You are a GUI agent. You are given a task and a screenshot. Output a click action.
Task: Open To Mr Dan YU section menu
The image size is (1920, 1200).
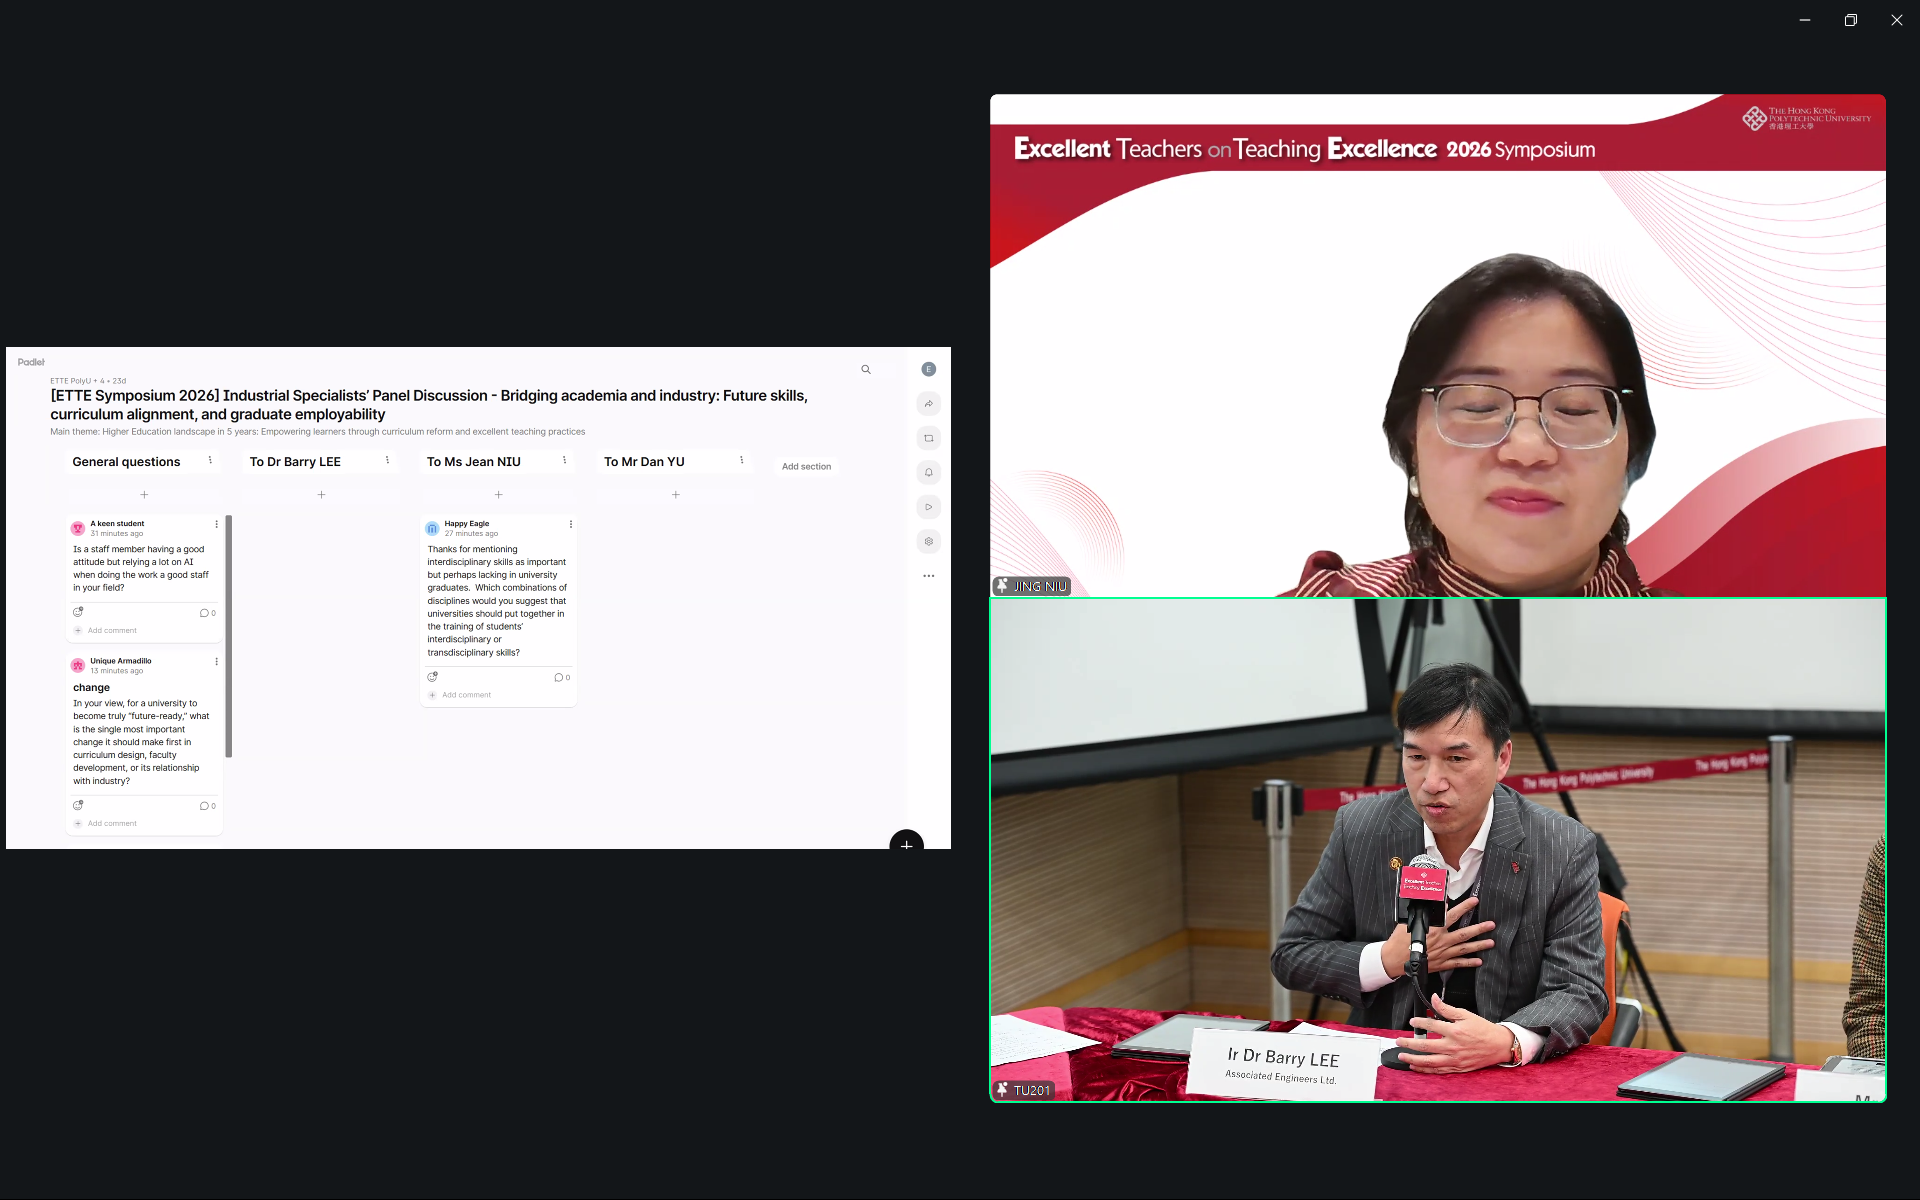pyautogui.click(x=741, y=461)
